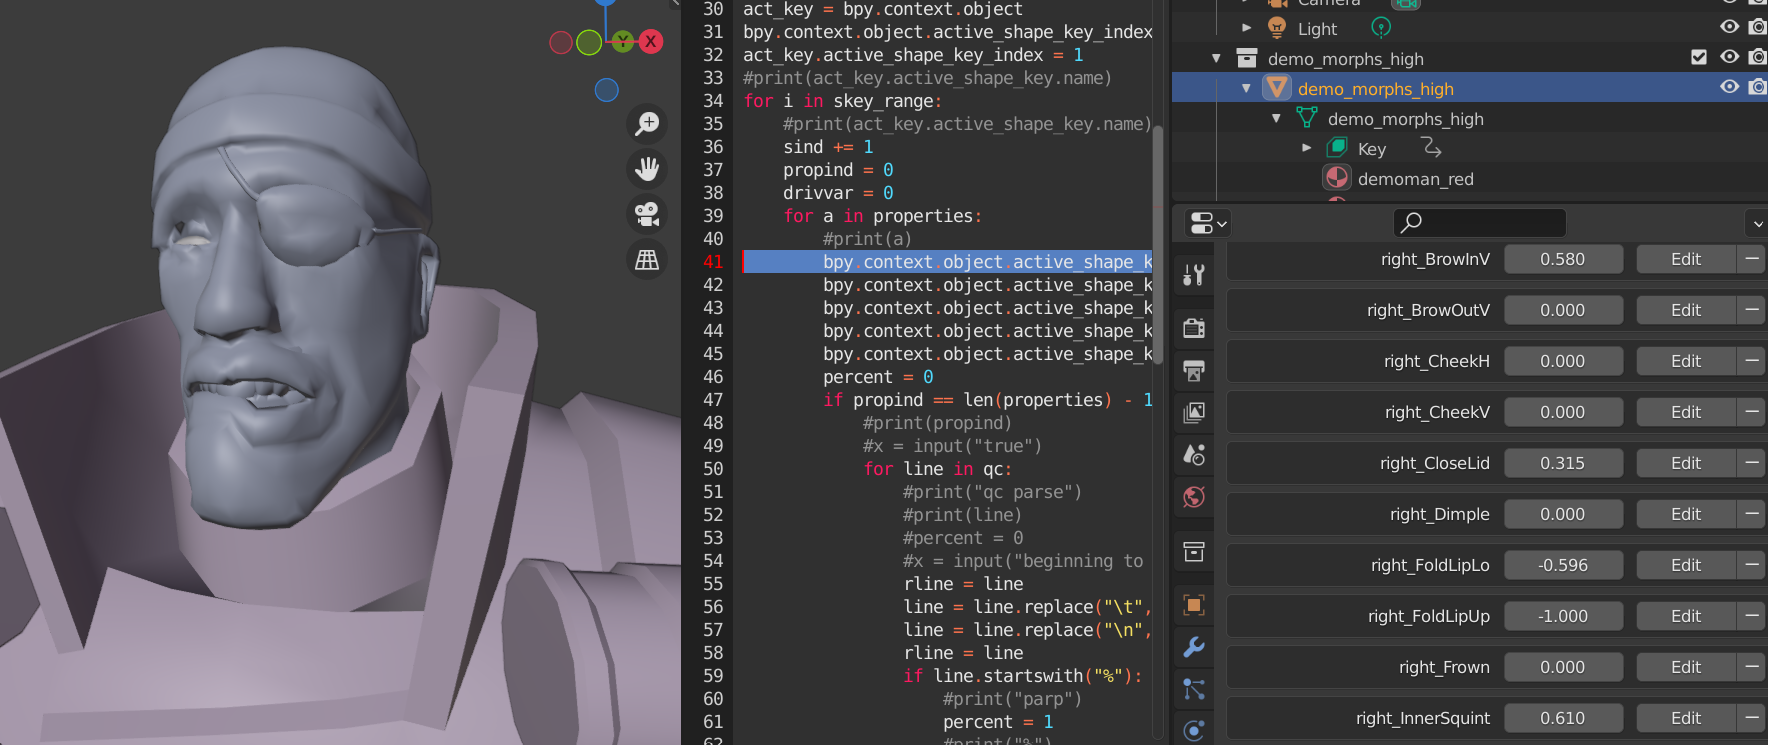This screenshot has width=1768, height=745.
Task: Hide the Light object in viewport
Action: point(1729,27)
